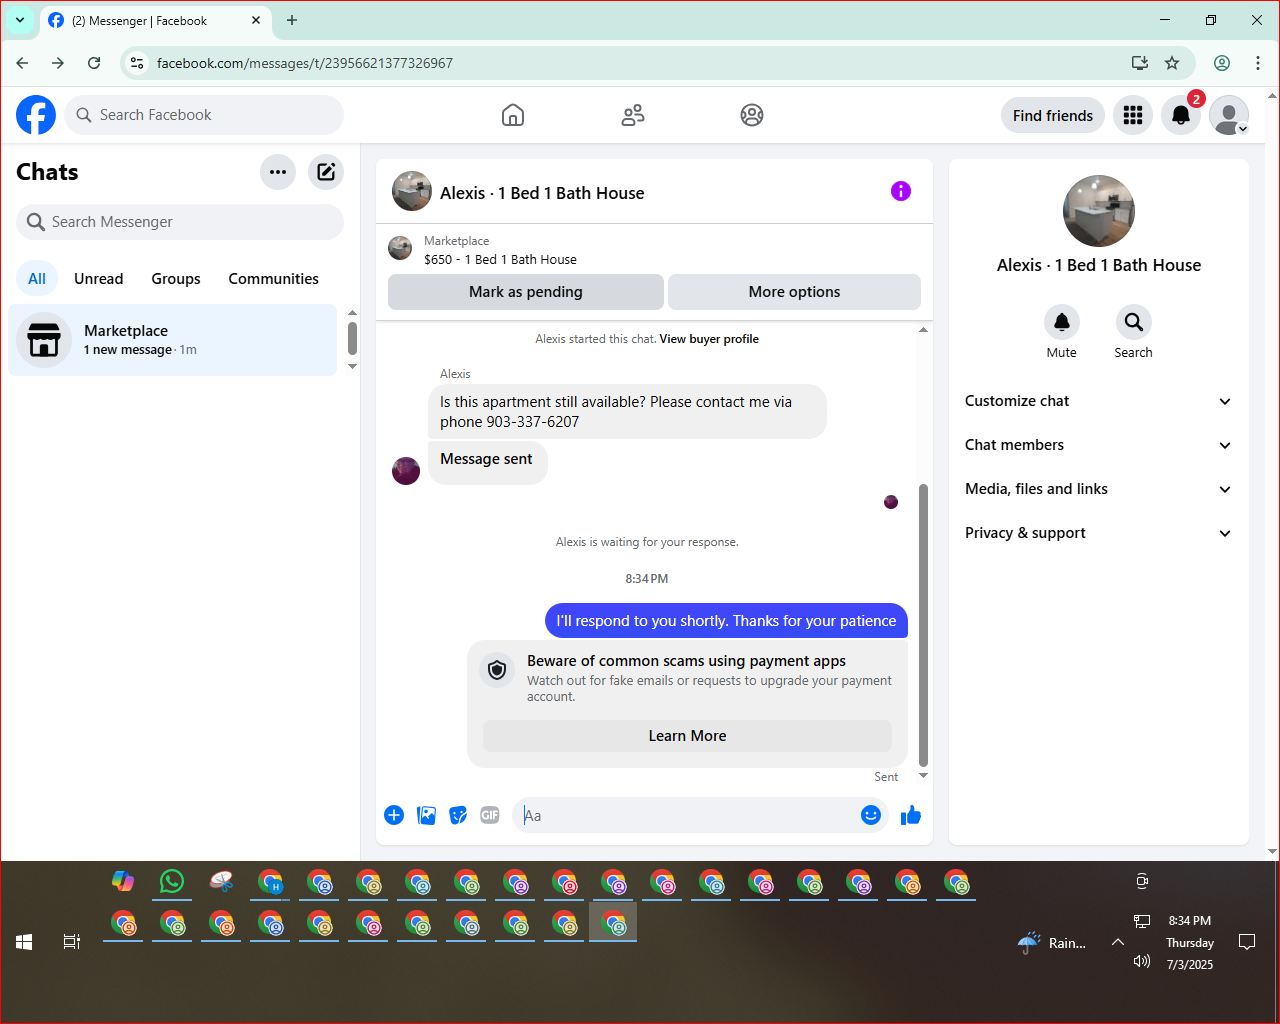Screen dimensions: 1280x1024
Task: Click Find friends button
Action: (x=1053, y=116)
